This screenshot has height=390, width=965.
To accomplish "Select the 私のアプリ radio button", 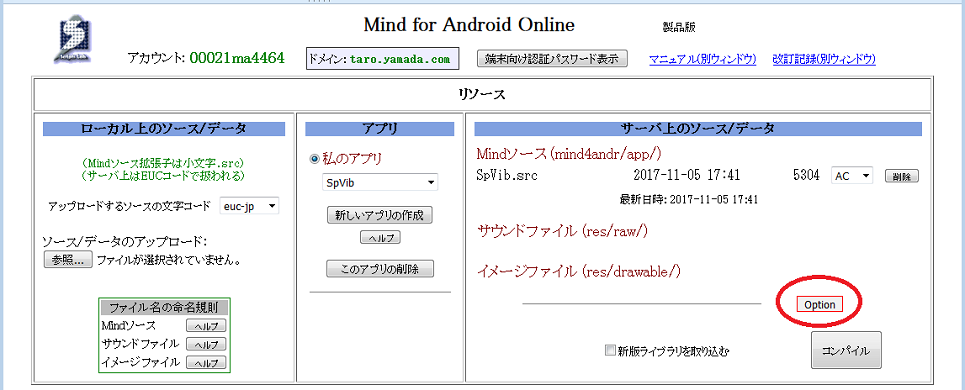I will coord(315,159).
